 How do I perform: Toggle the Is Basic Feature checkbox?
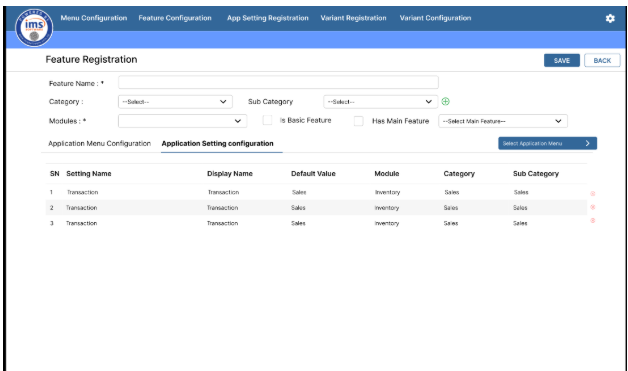pyautogui.click(x=267, y=120)
